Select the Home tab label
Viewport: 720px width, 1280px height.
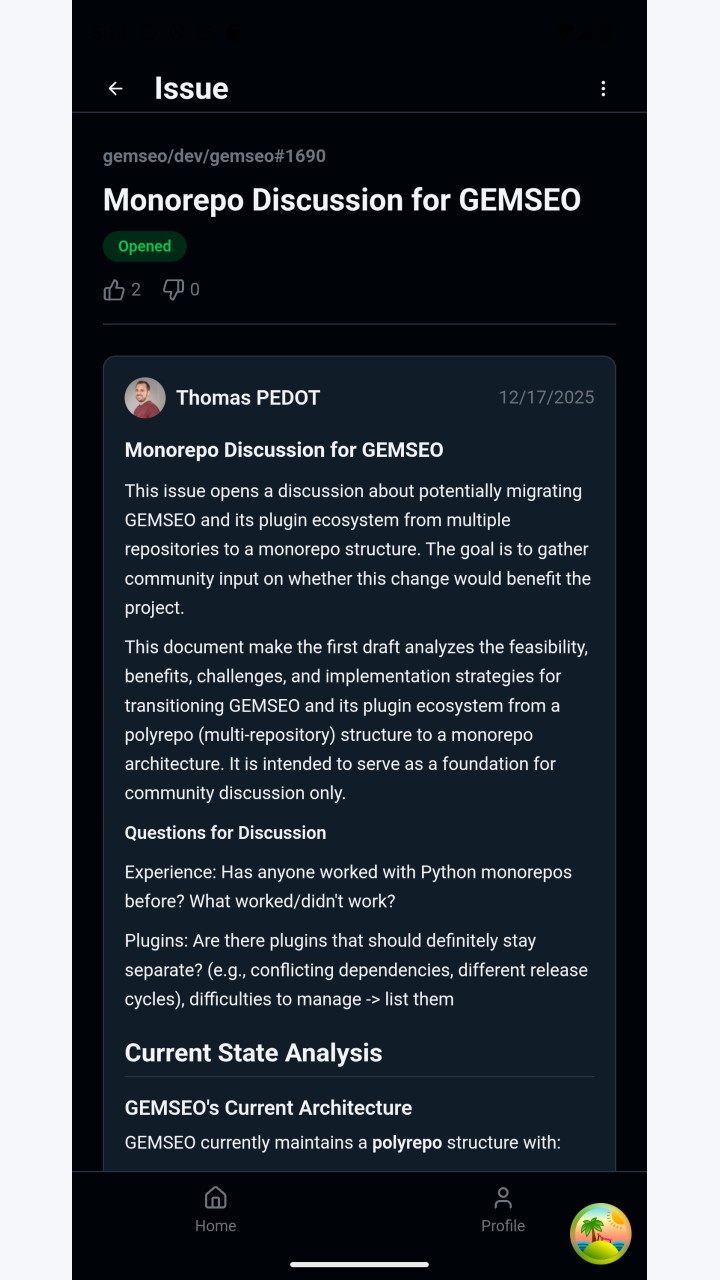click(x=215, y=1226)
